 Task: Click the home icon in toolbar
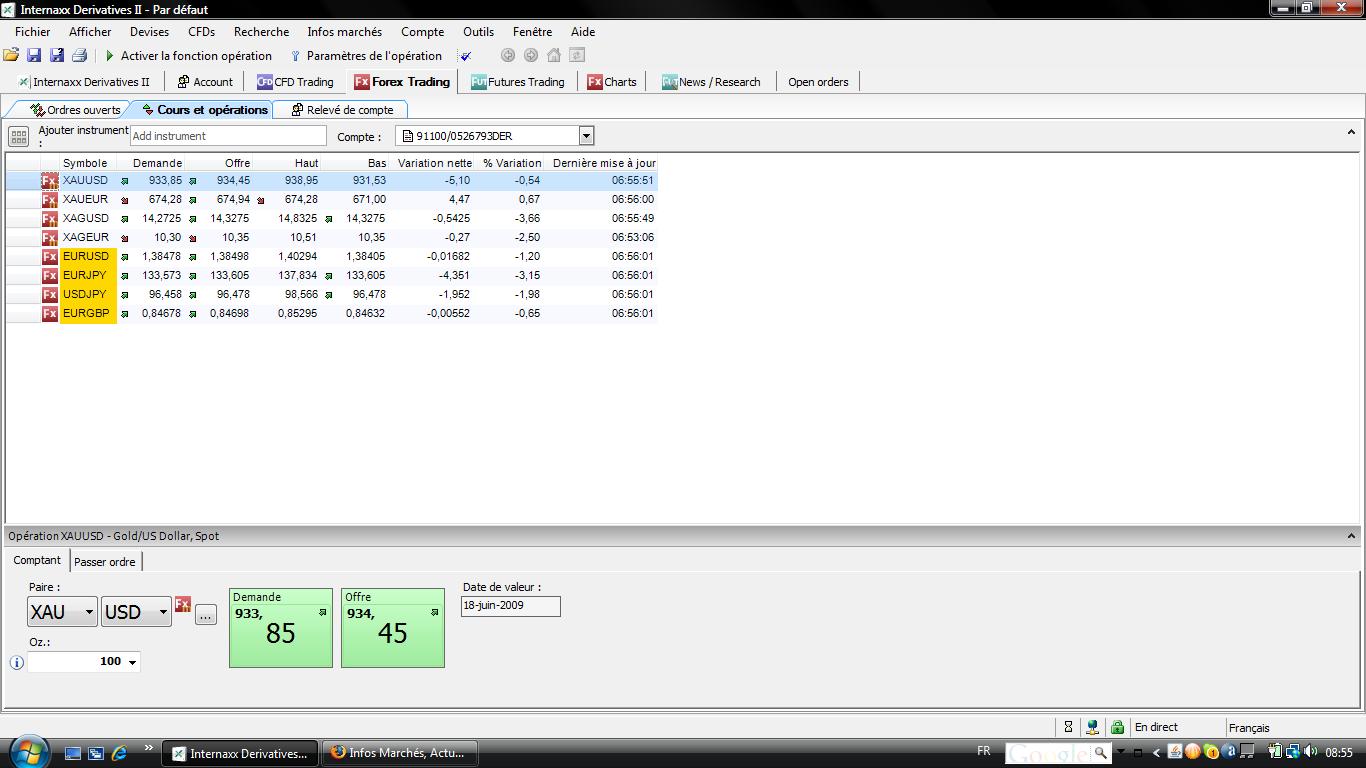point(554,56)
